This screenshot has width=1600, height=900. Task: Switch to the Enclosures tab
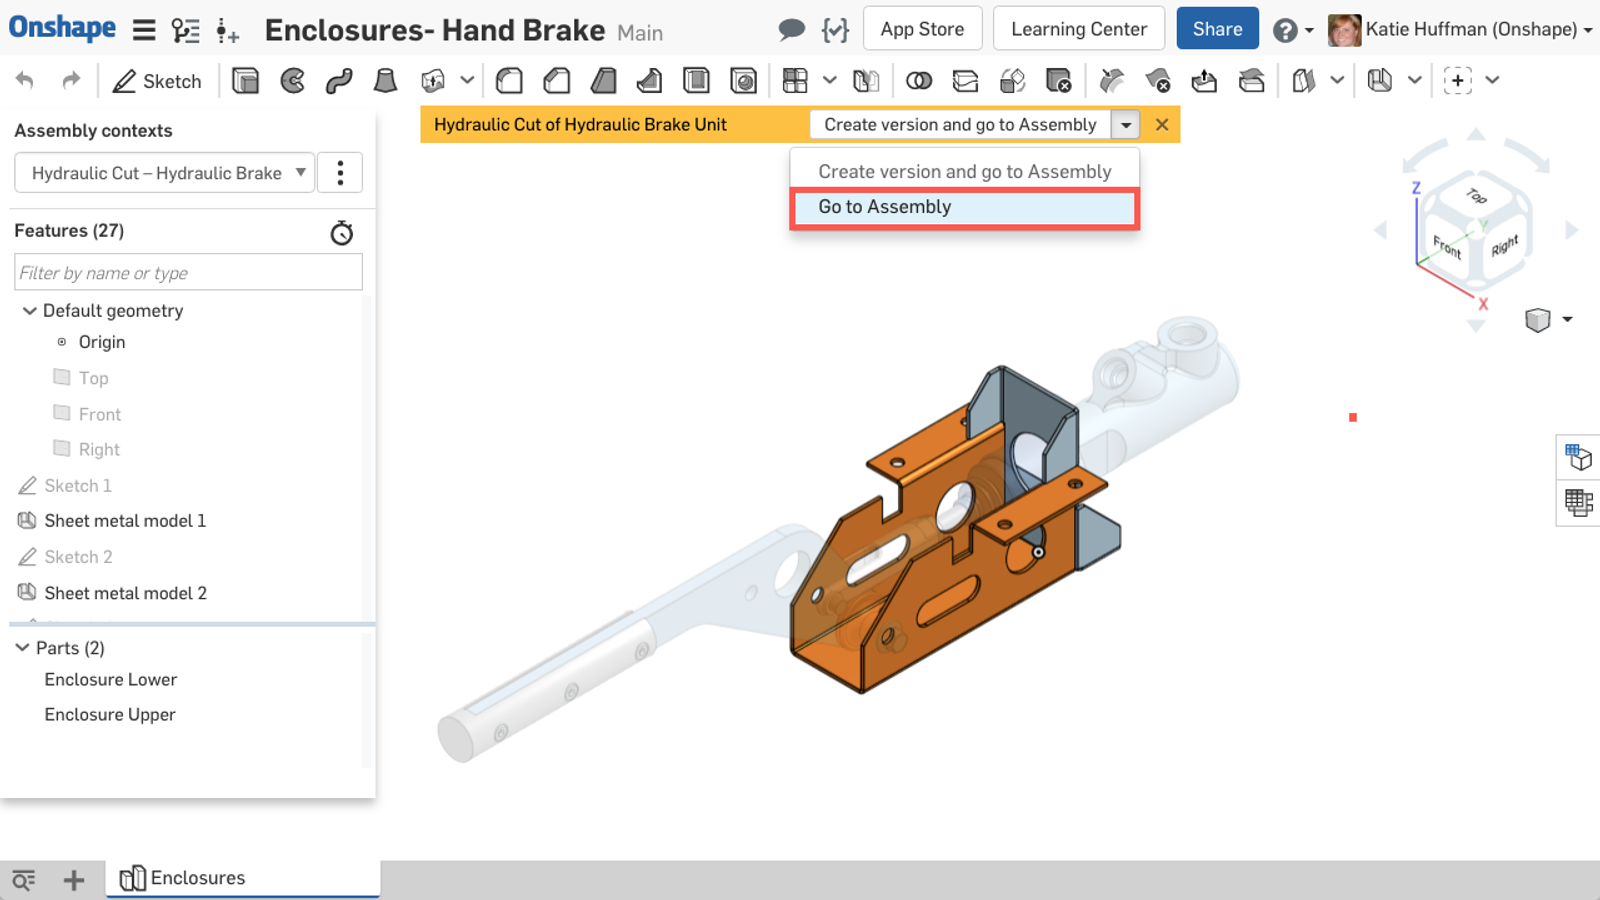tap(197, 878)
